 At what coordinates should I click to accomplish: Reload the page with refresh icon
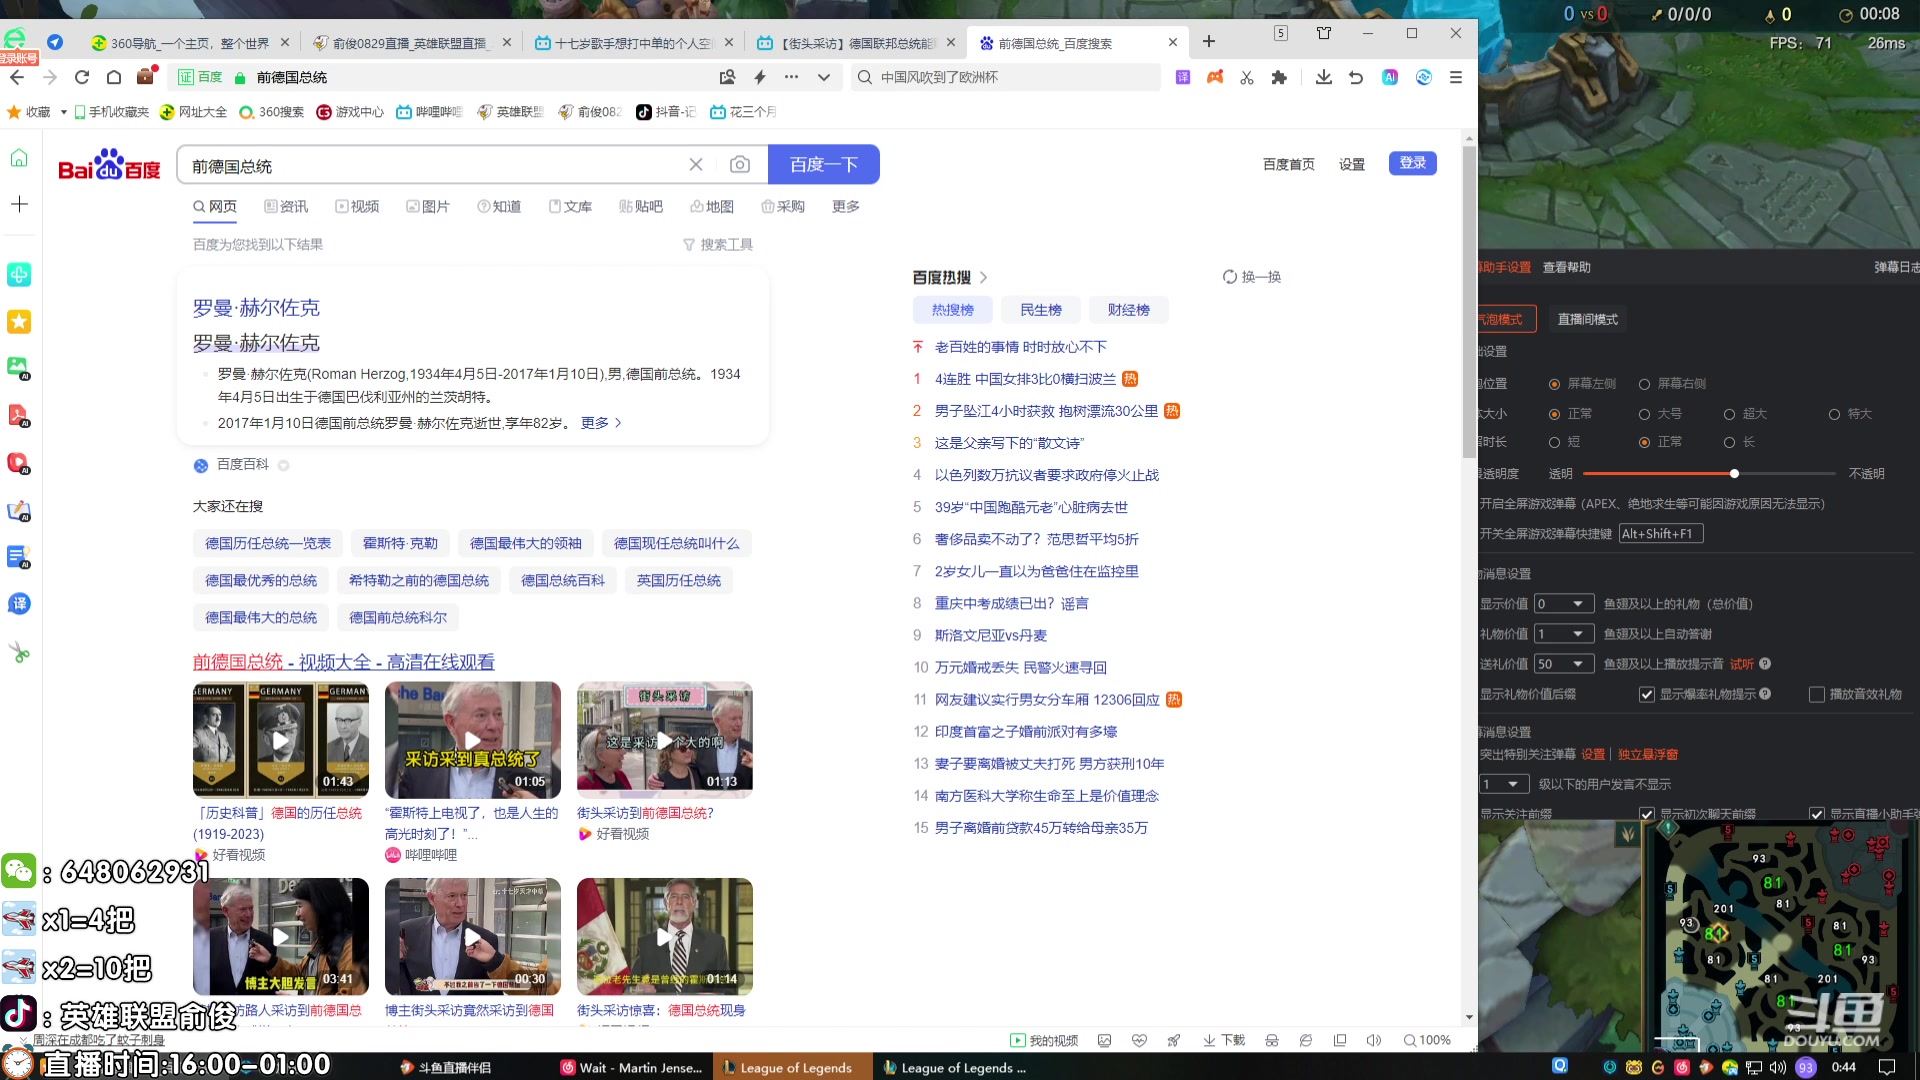click(x=82, y=77)
